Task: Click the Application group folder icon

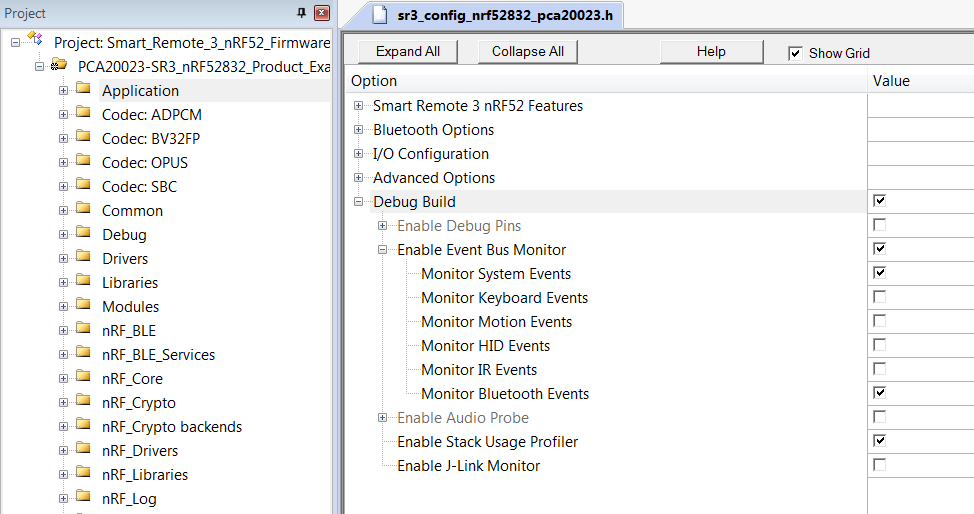Action: 83,88
